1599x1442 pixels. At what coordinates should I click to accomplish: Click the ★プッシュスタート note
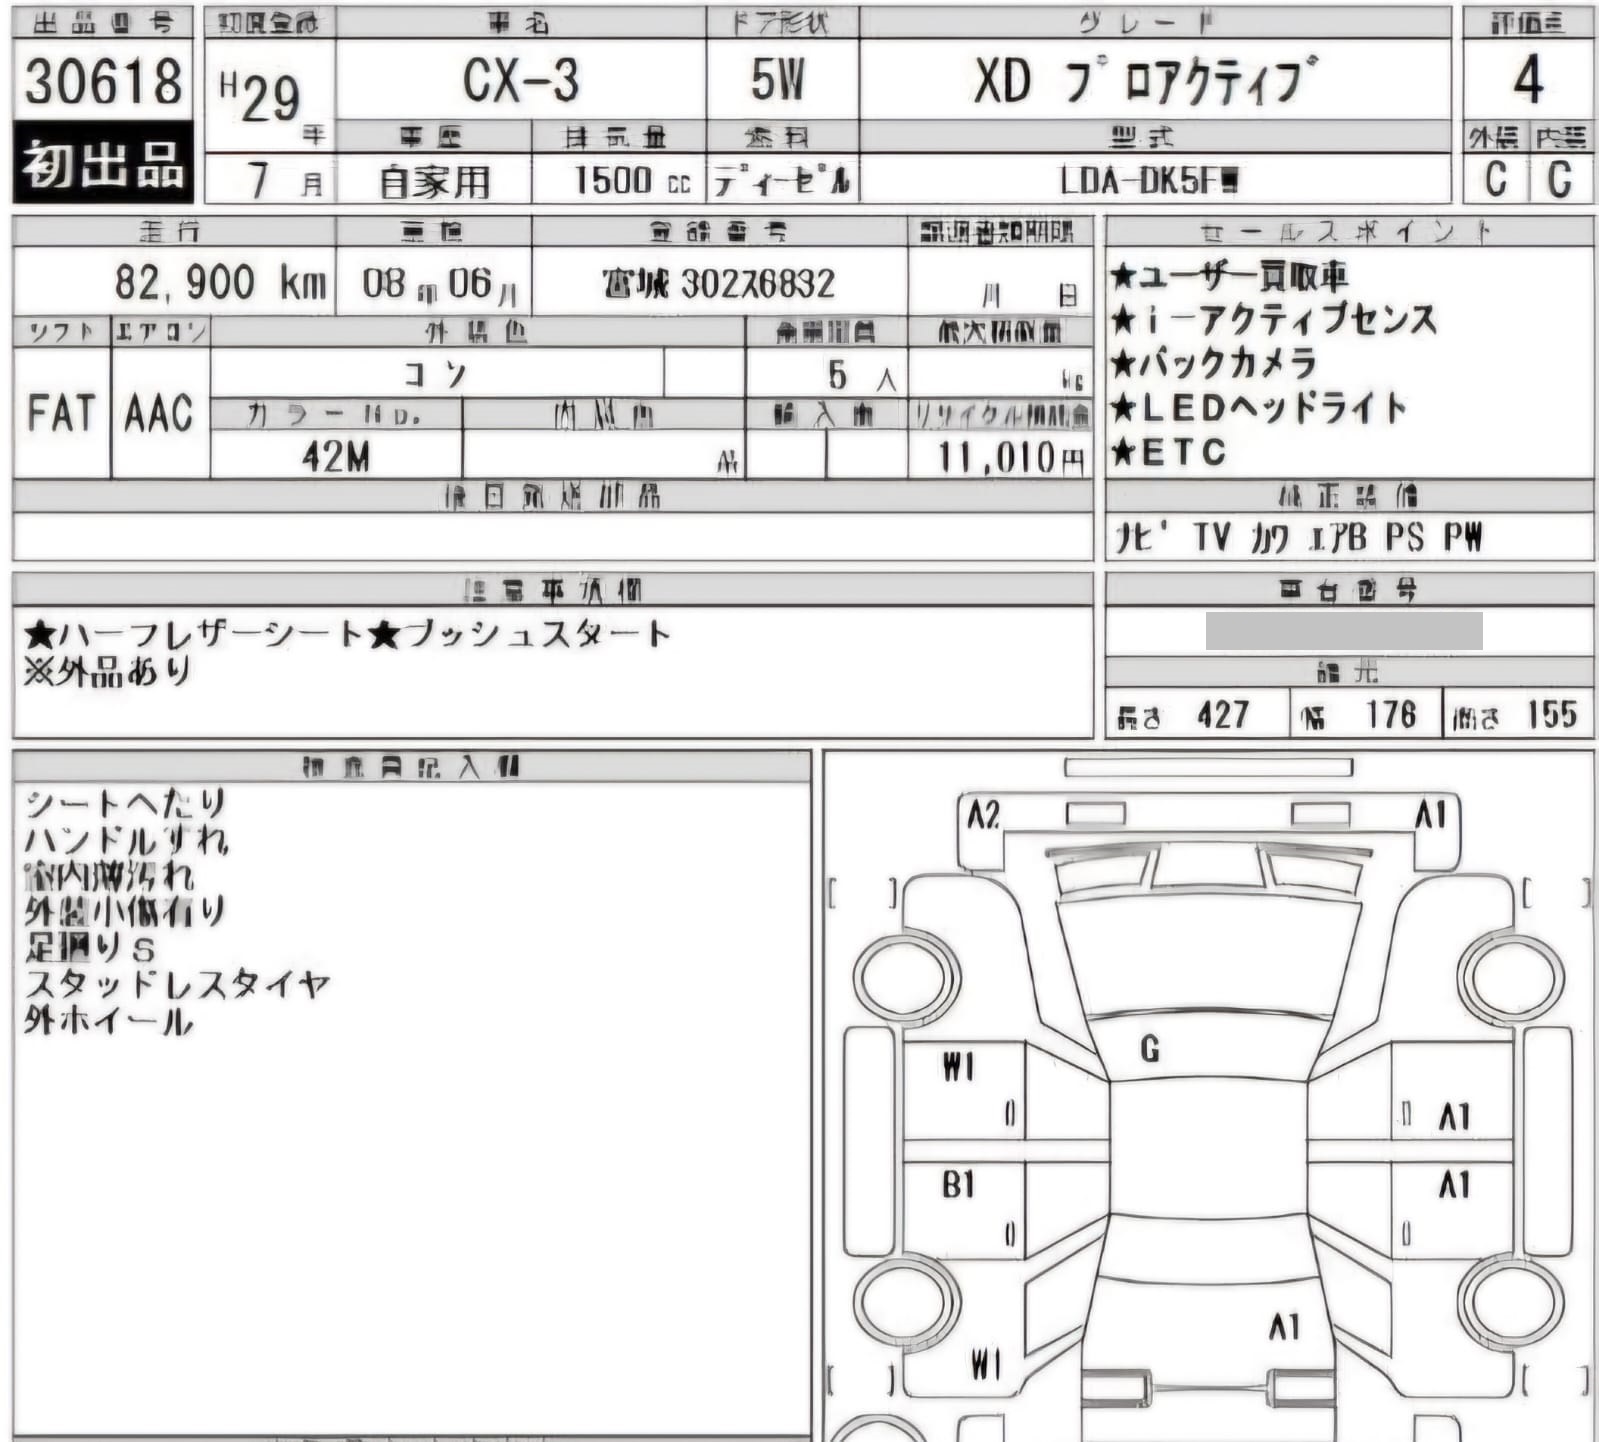tap(519, 633)
